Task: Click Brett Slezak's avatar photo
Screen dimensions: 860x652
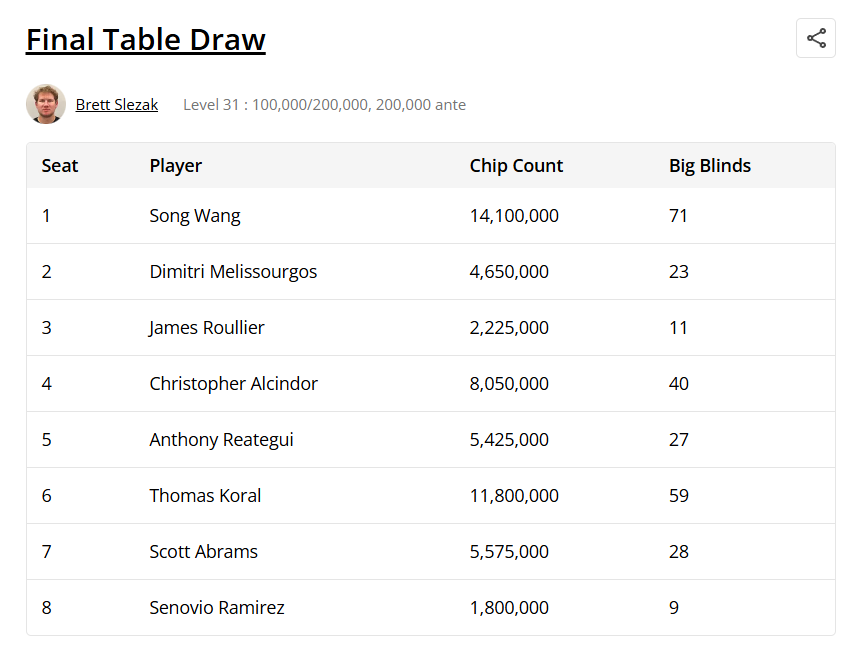Action: (46, 104)
